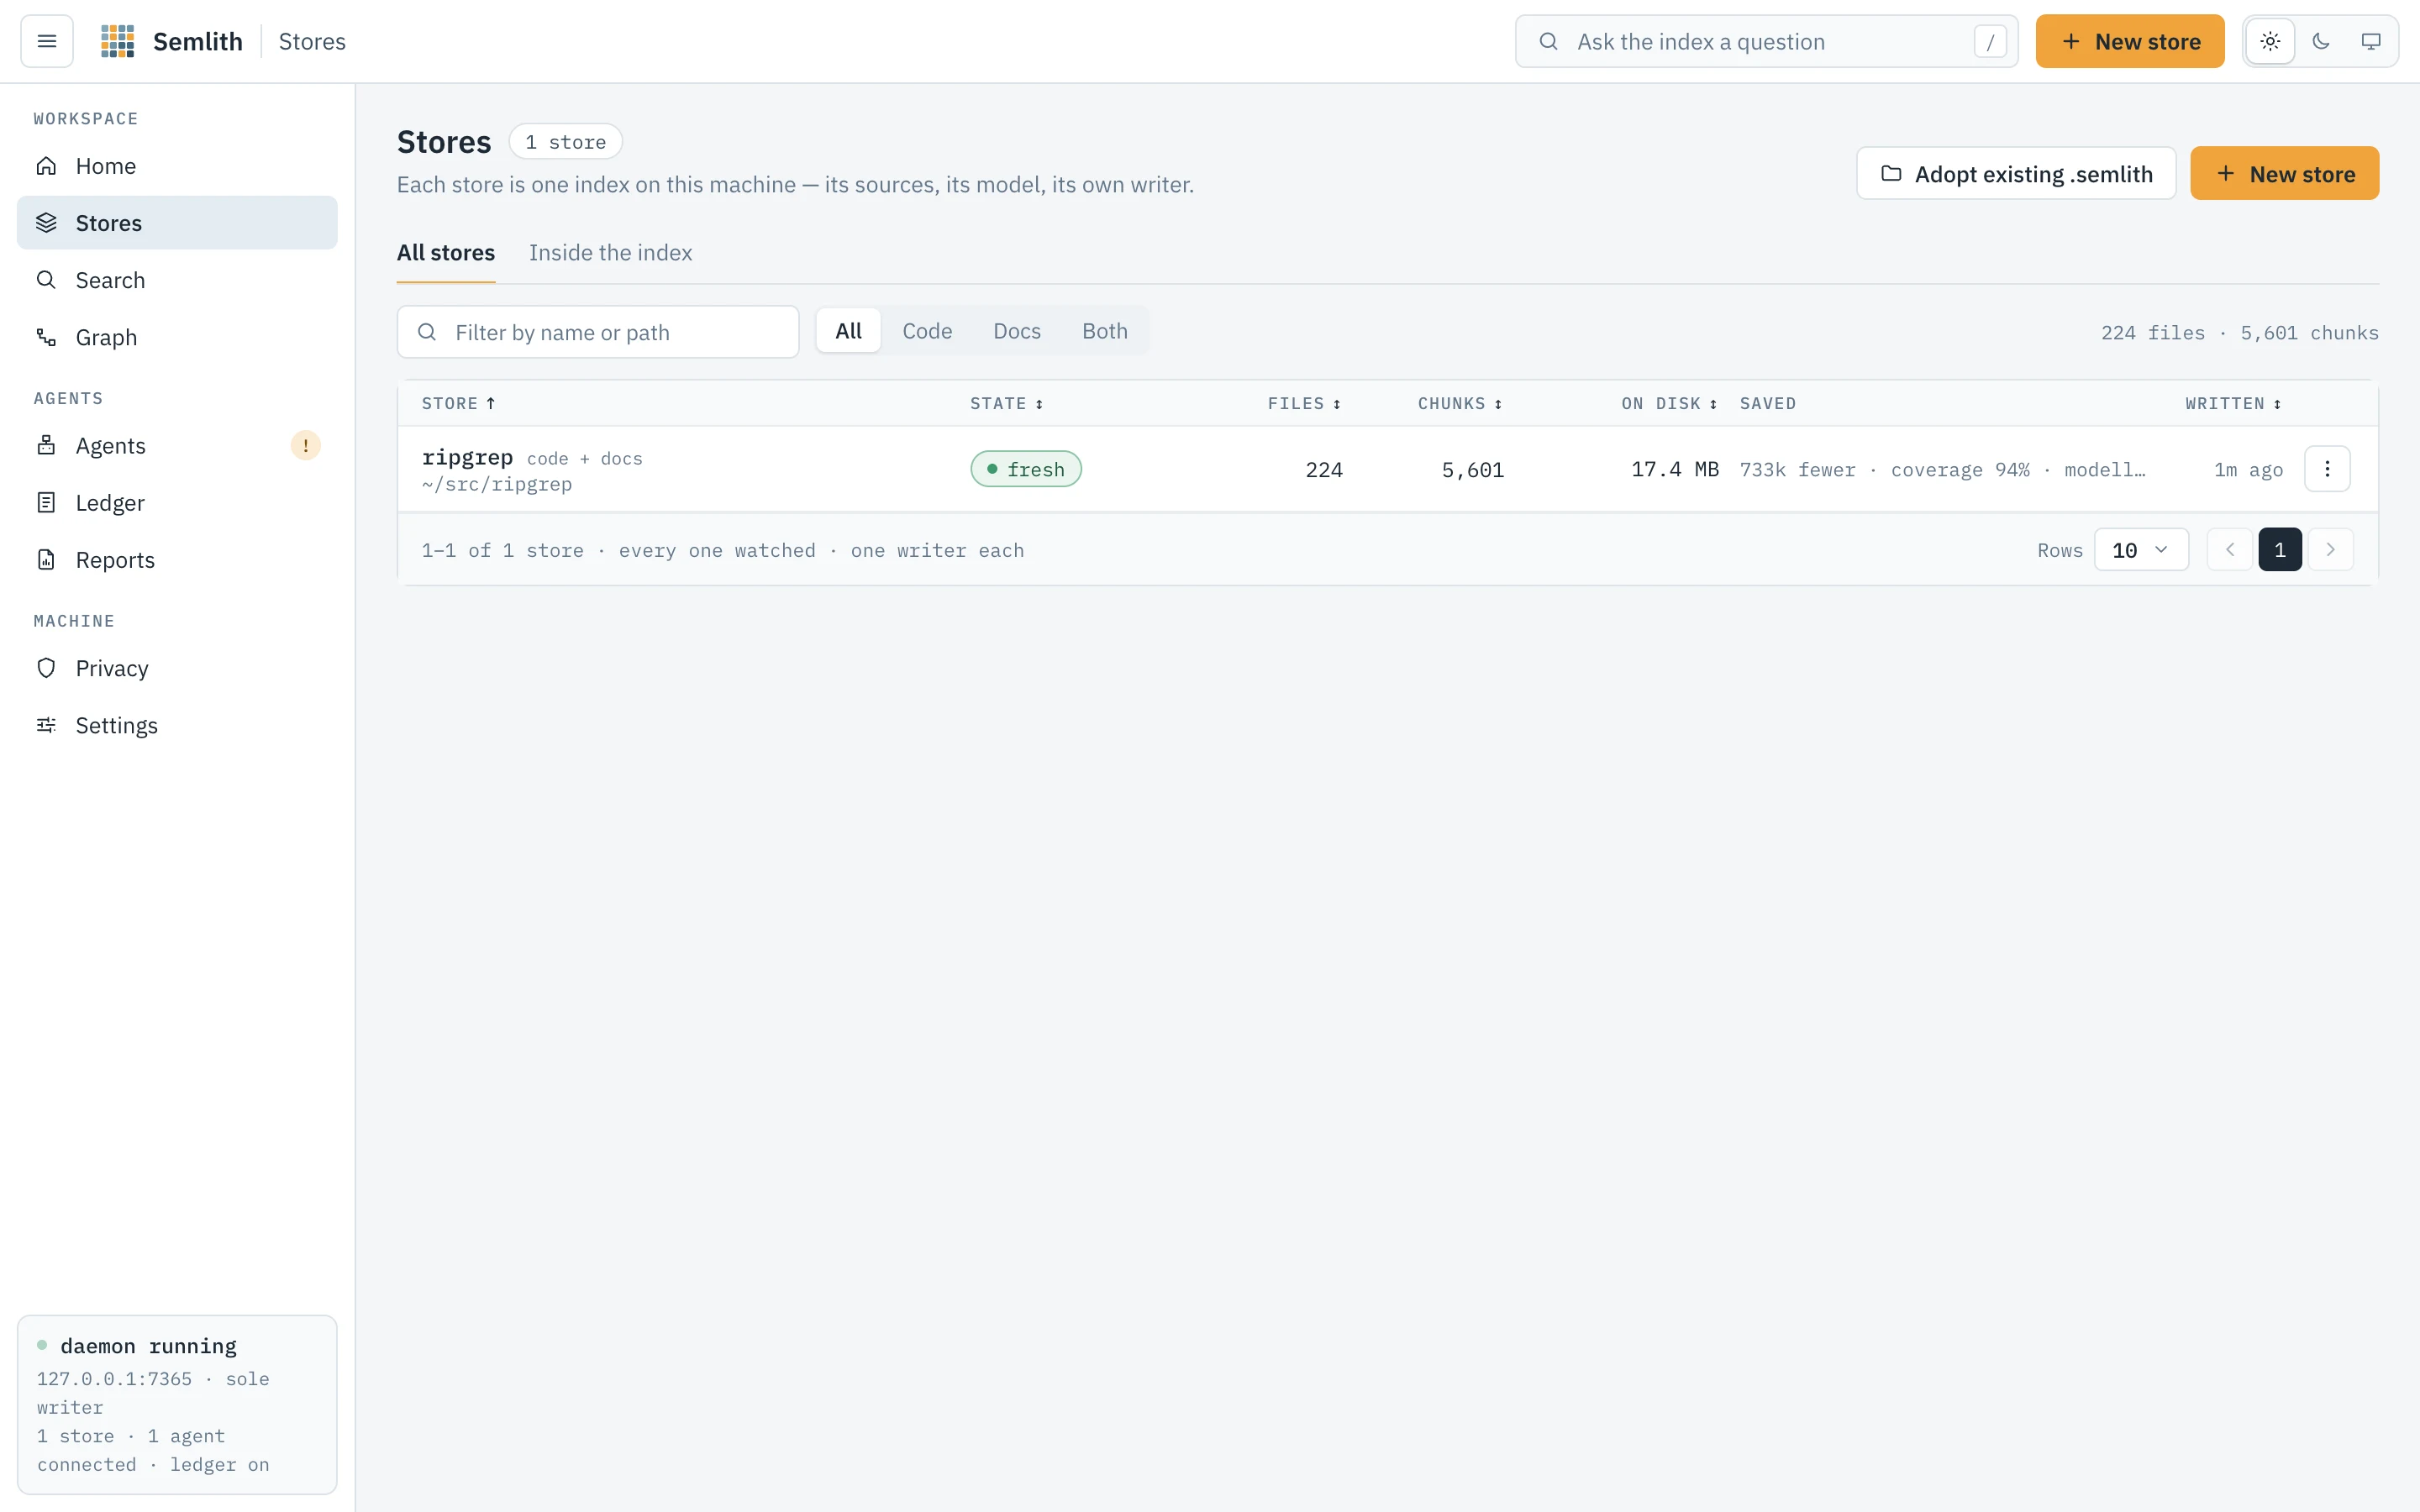The width and height of the screenshot is (2420, 1512).
Task: Sort by the FILES column
Action: point(1305,404)
